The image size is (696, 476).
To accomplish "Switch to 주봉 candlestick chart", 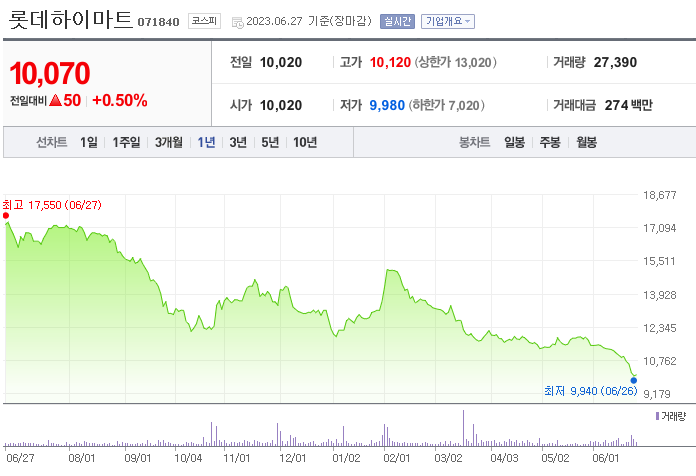I will (x=550, y=143).
